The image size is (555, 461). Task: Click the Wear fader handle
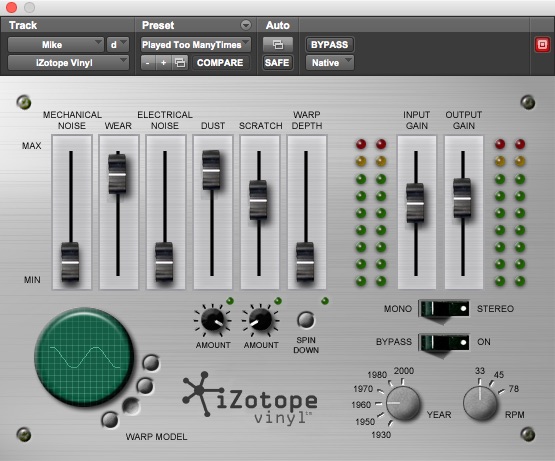tap(117, 173)
